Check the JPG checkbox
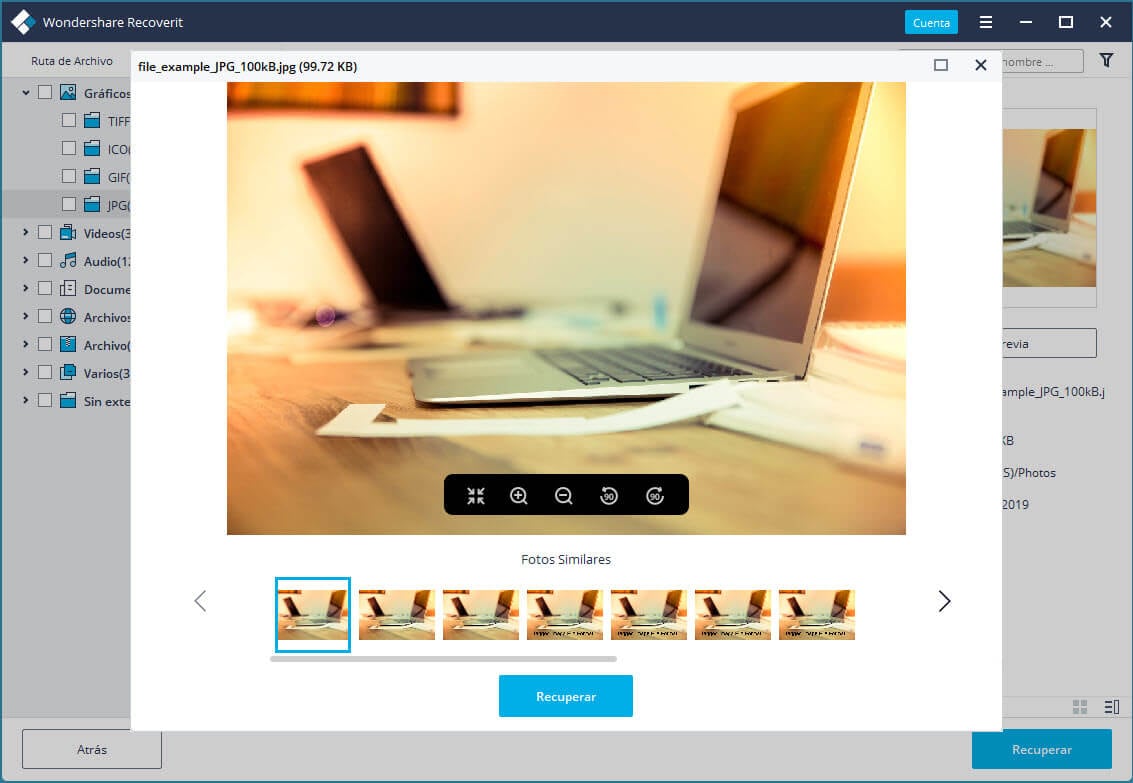This screenshot has width=1133, height=783. click(x=69, y=204)
